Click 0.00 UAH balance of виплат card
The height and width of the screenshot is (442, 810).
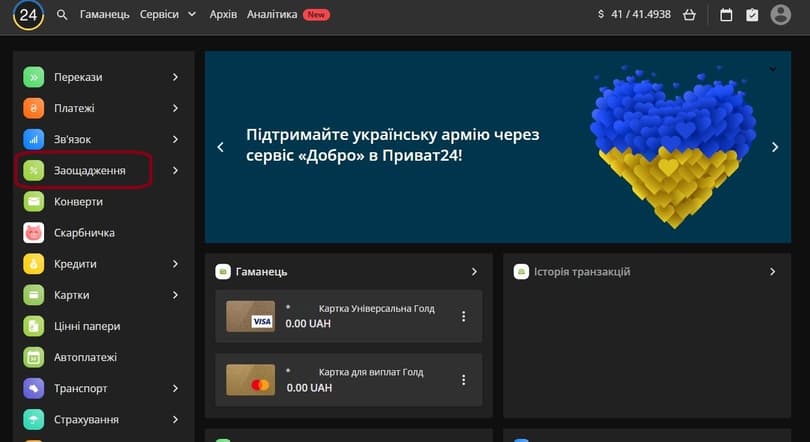pos(309,388)
